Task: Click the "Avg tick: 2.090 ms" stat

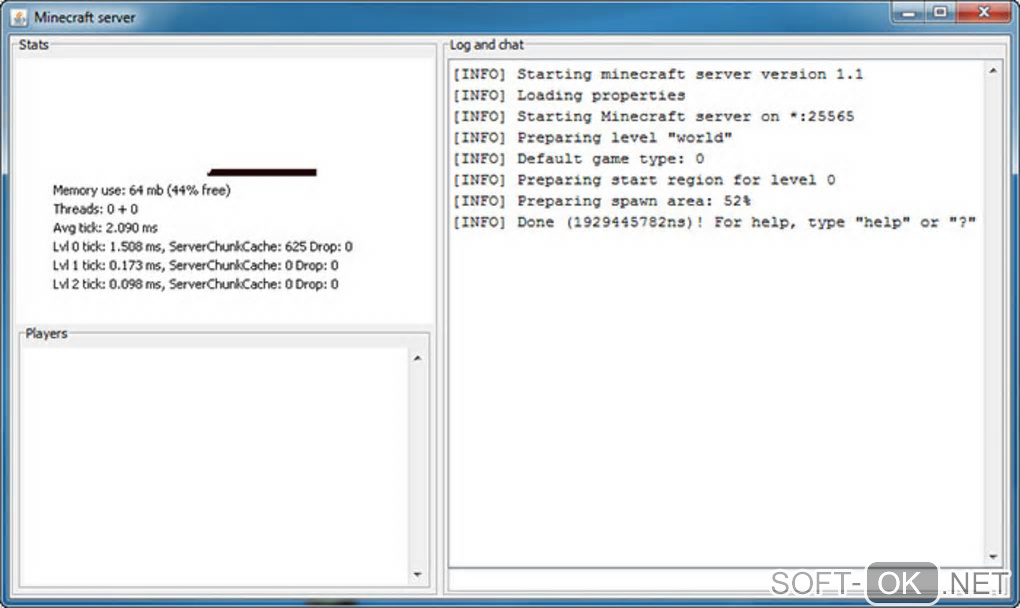Action: pyautogui.click(x=105, y=228)
